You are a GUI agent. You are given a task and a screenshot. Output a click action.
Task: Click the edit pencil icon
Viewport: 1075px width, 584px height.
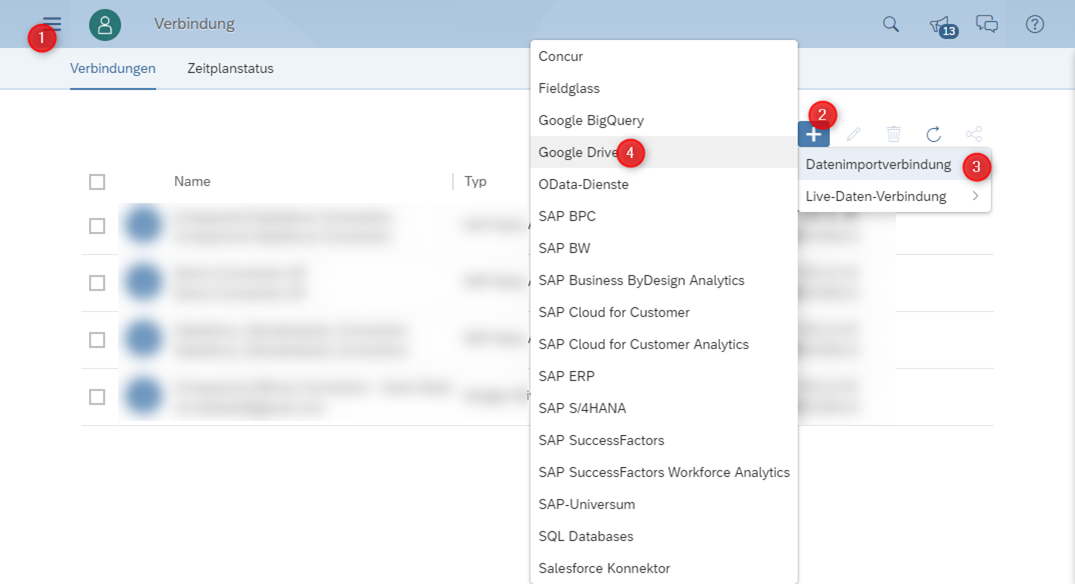coord(854,134)
